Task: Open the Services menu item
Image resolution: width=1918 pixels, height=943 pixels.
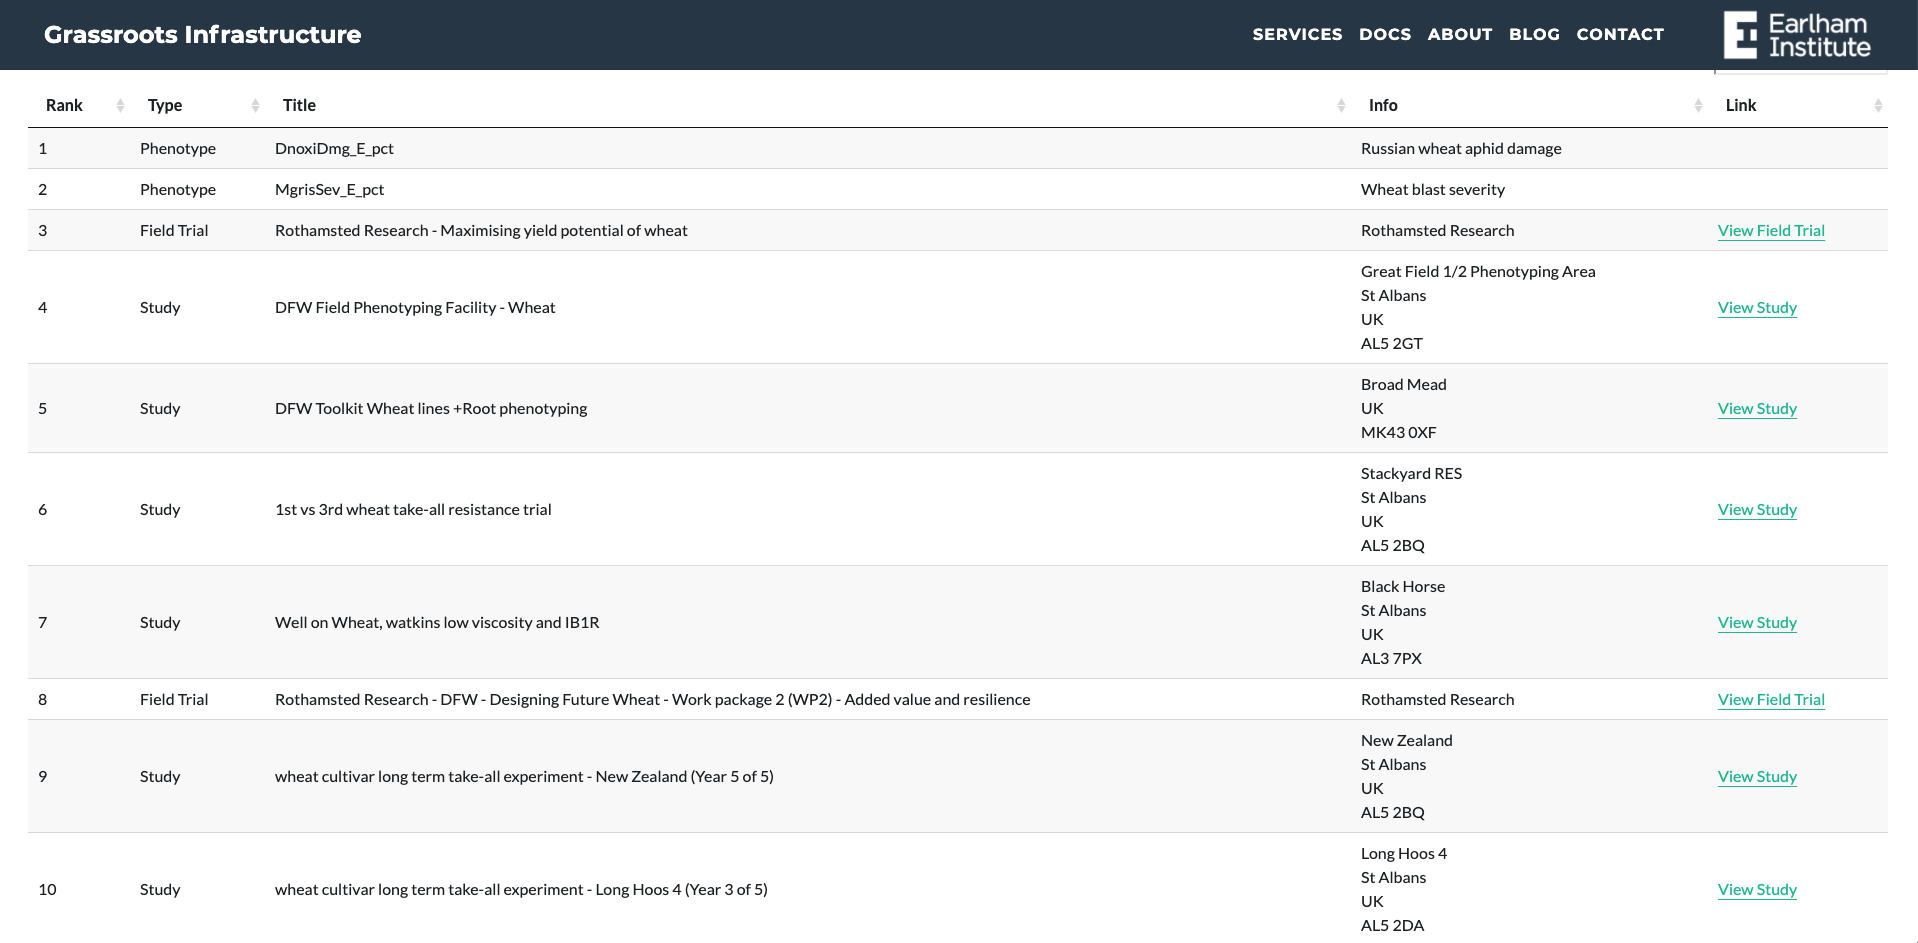Action: 1297,34
